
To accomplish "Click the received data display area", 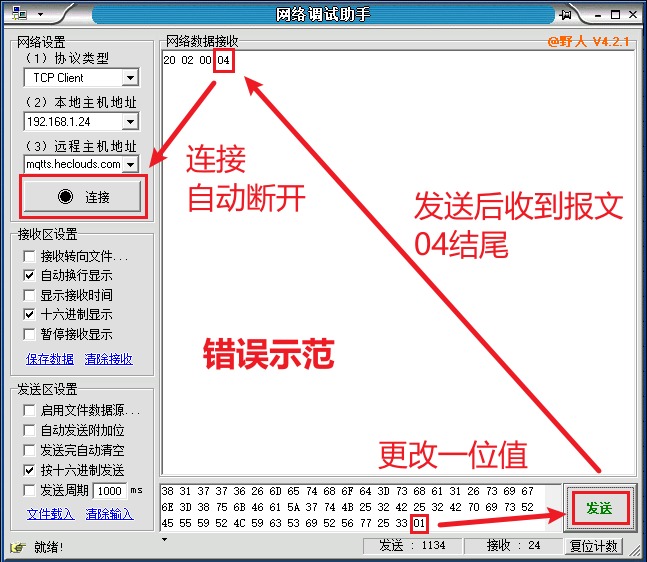I will (398, 262).
